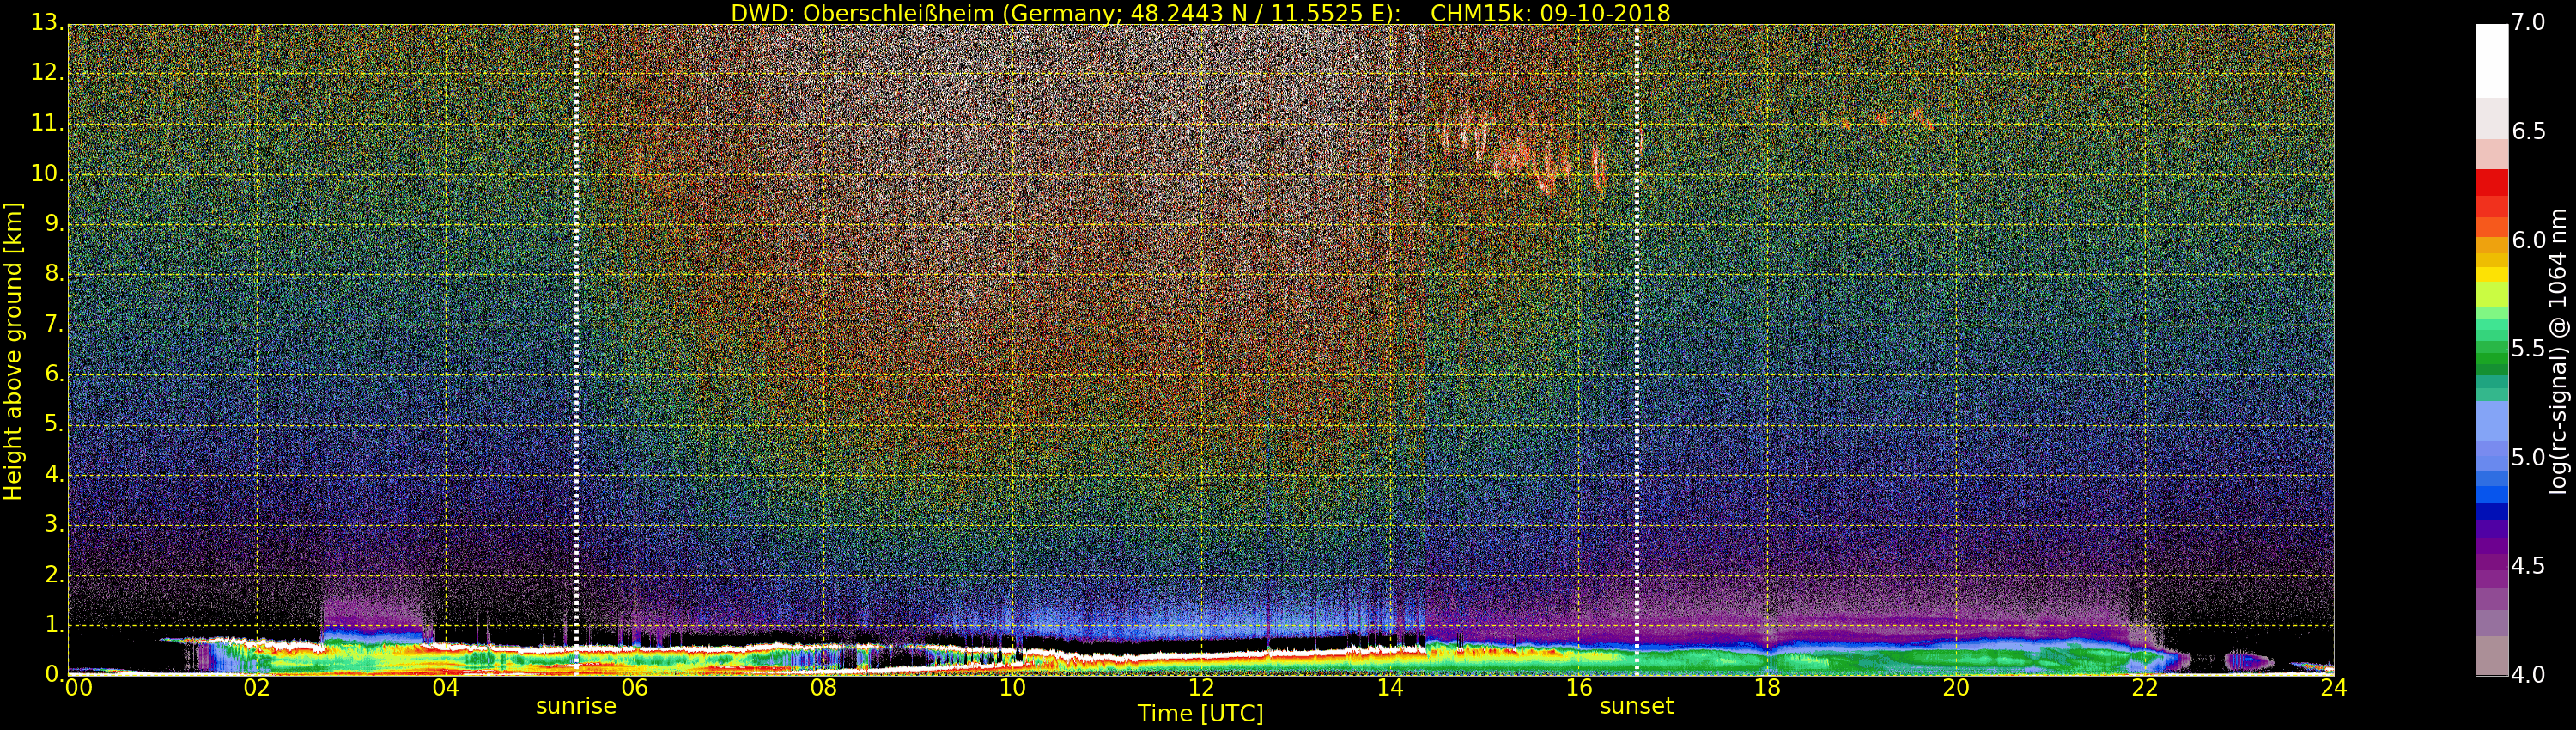Click the 'Time [UTC]' axis label
This screenshot has width=2576, height=730.
(1200, 714)
